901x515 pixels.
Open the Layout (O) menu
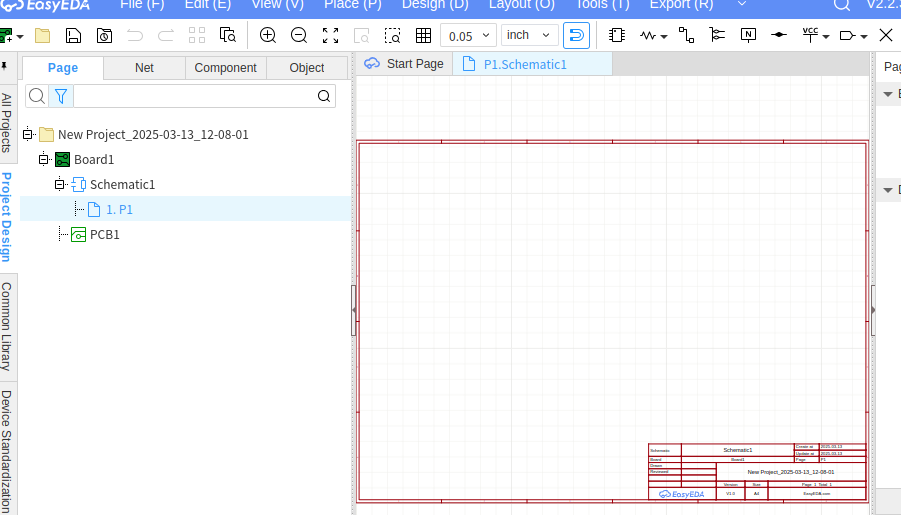(x=522, y=5)
